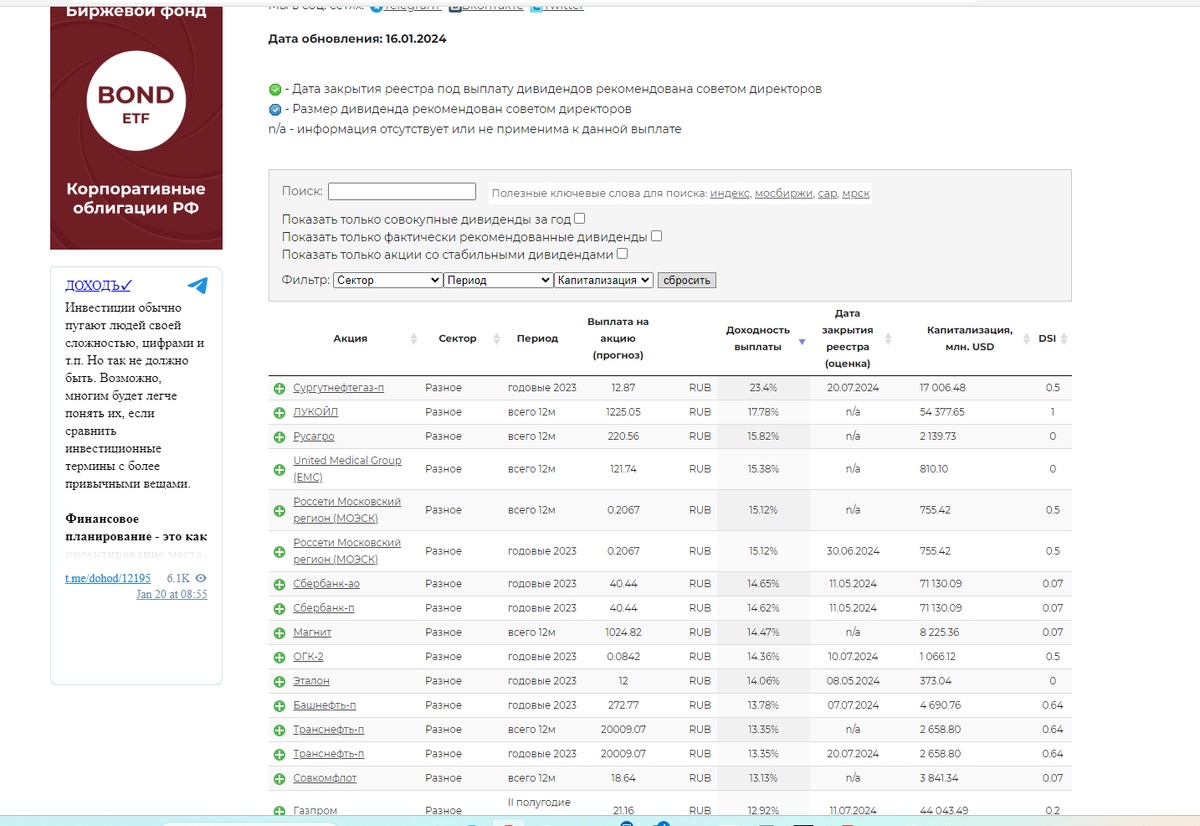This screenshot has height=826, width=1200.
Task: Sort by Капитализация column arrows
Action: click(x=1025, y=339)
